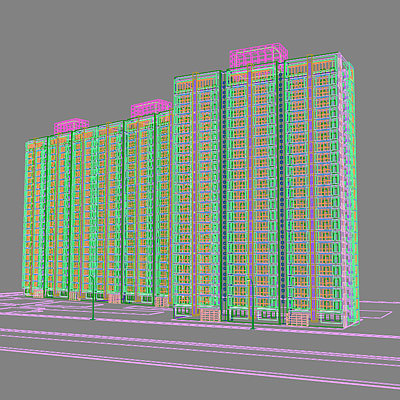Pick the green street lamp before the tall tower
Image resolution: width=400 pixels, height=400 pixels.
point(252,303)
